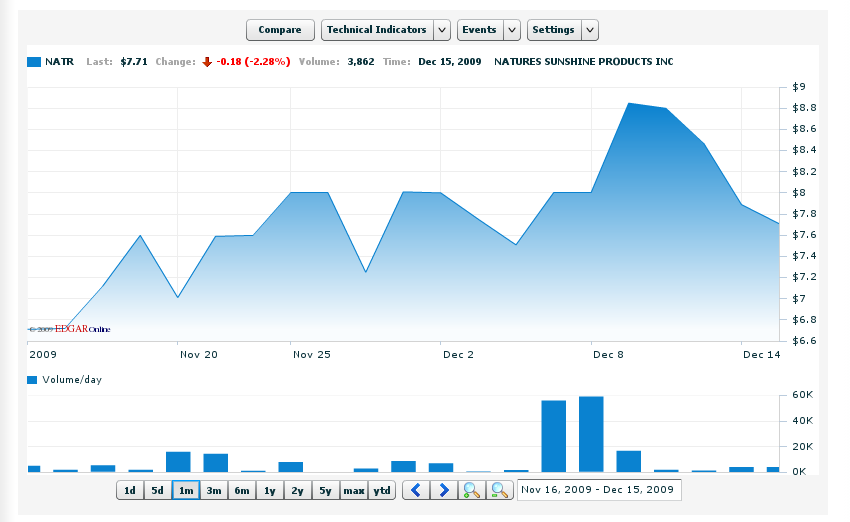
Task: Click the $7 price axis label
Action: tap(799, 299)
